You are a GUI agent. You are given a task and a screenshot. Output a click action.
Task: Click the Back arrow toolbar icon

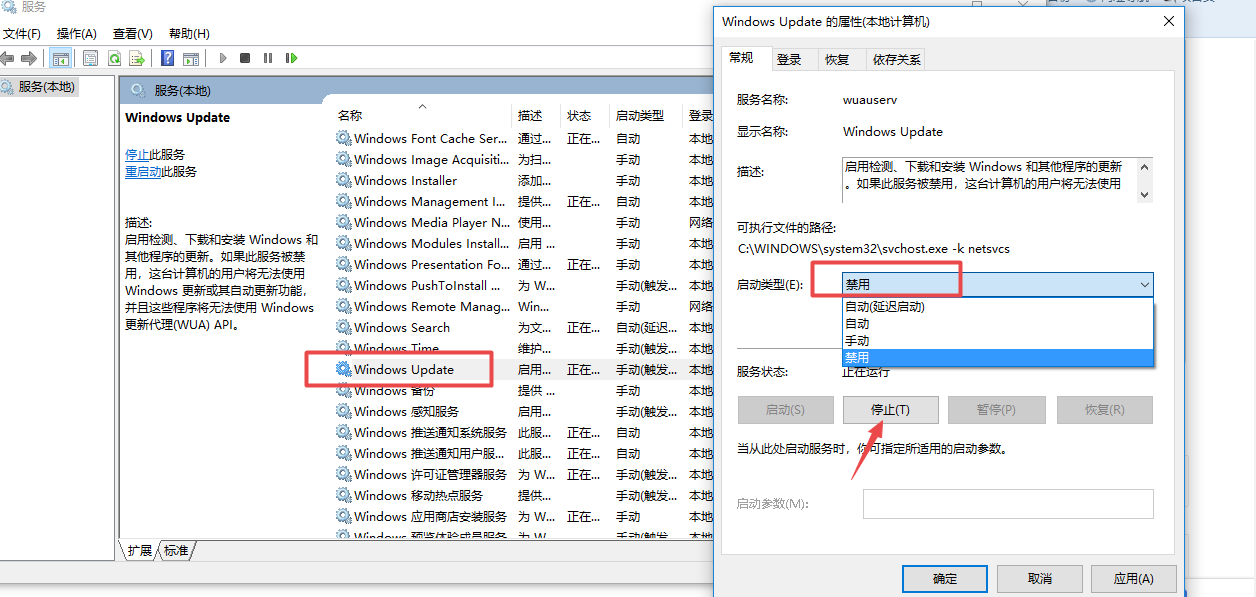pos(7,59)
